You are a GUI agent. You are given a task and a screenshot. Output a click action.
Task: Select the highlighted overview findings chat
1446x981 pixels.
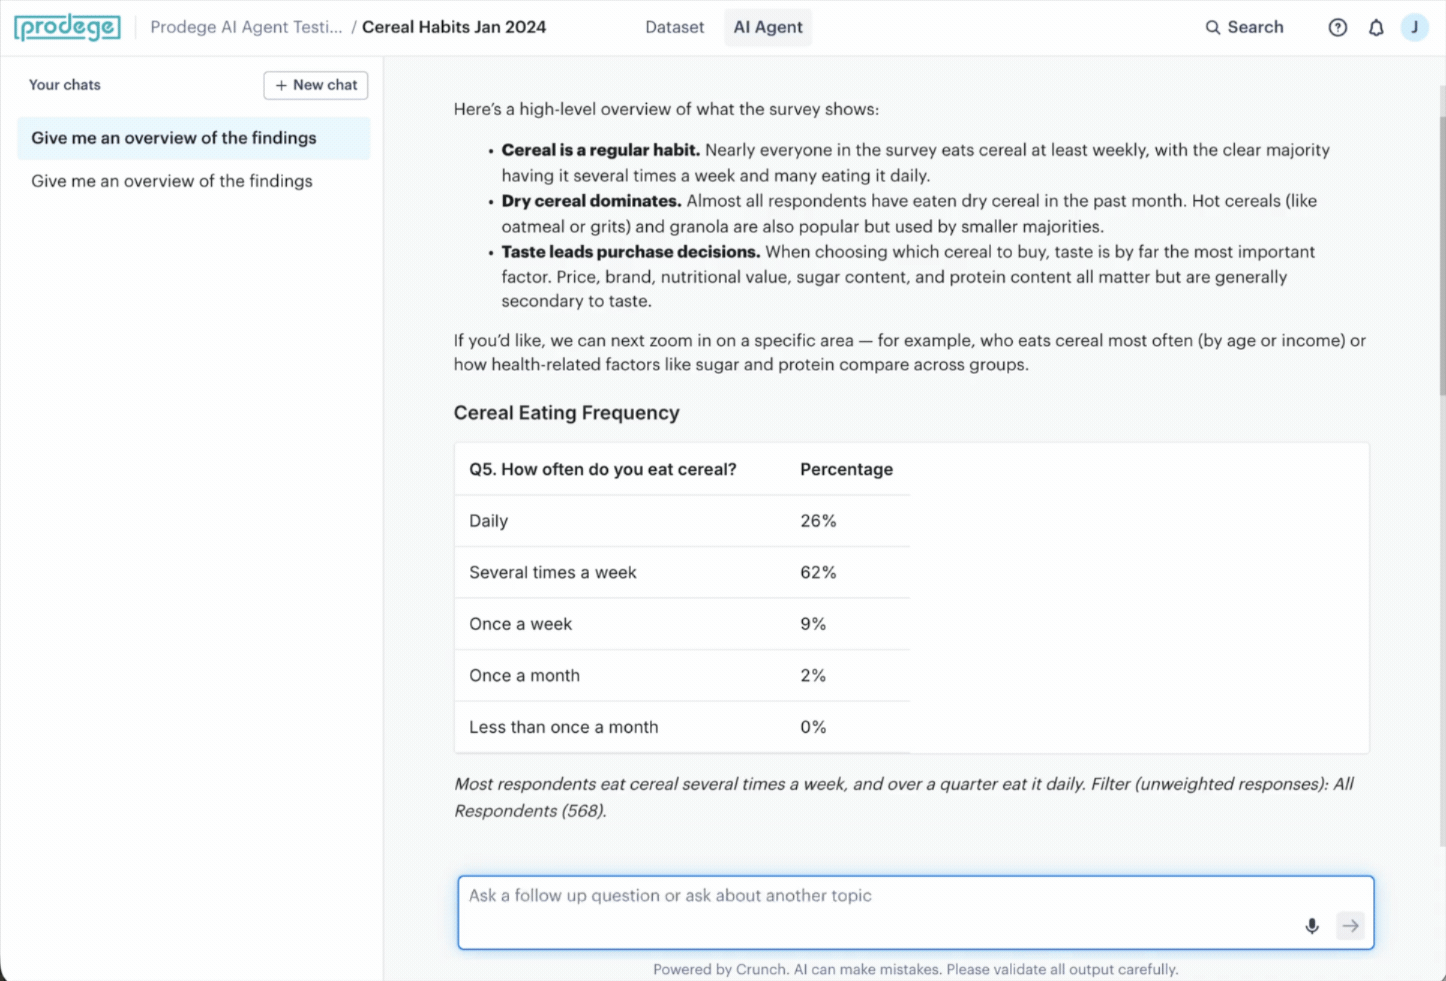pyautogui.click(x=194, y=138)
